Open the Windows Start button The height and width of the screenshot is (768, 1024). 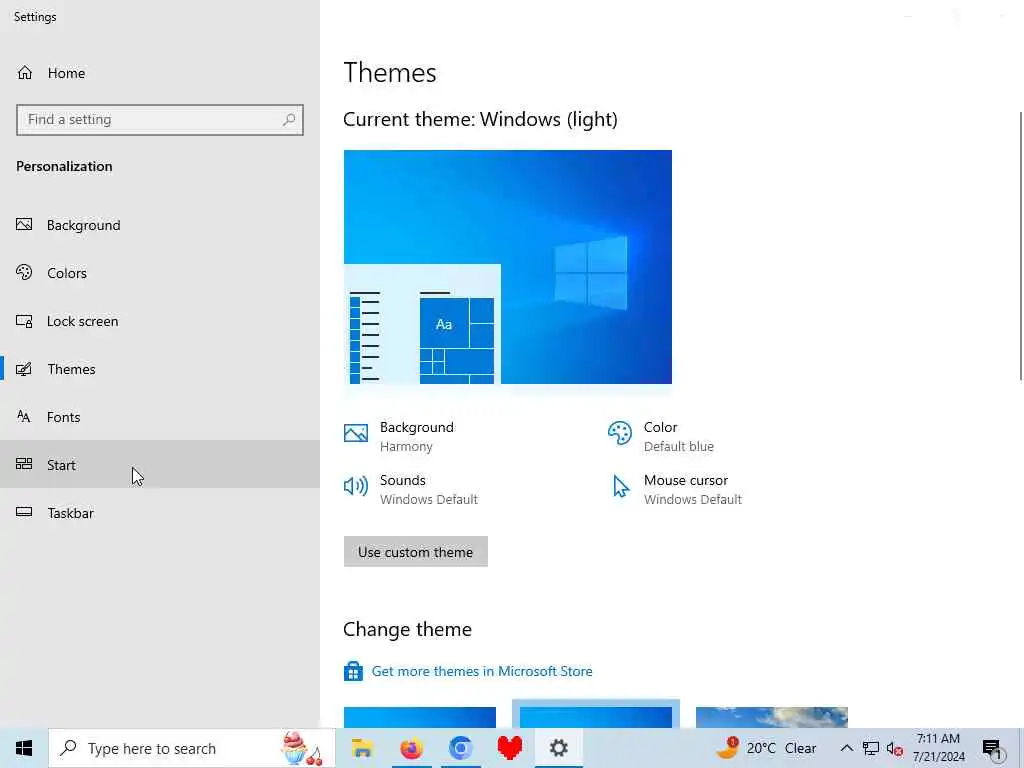tap(24, 748)
